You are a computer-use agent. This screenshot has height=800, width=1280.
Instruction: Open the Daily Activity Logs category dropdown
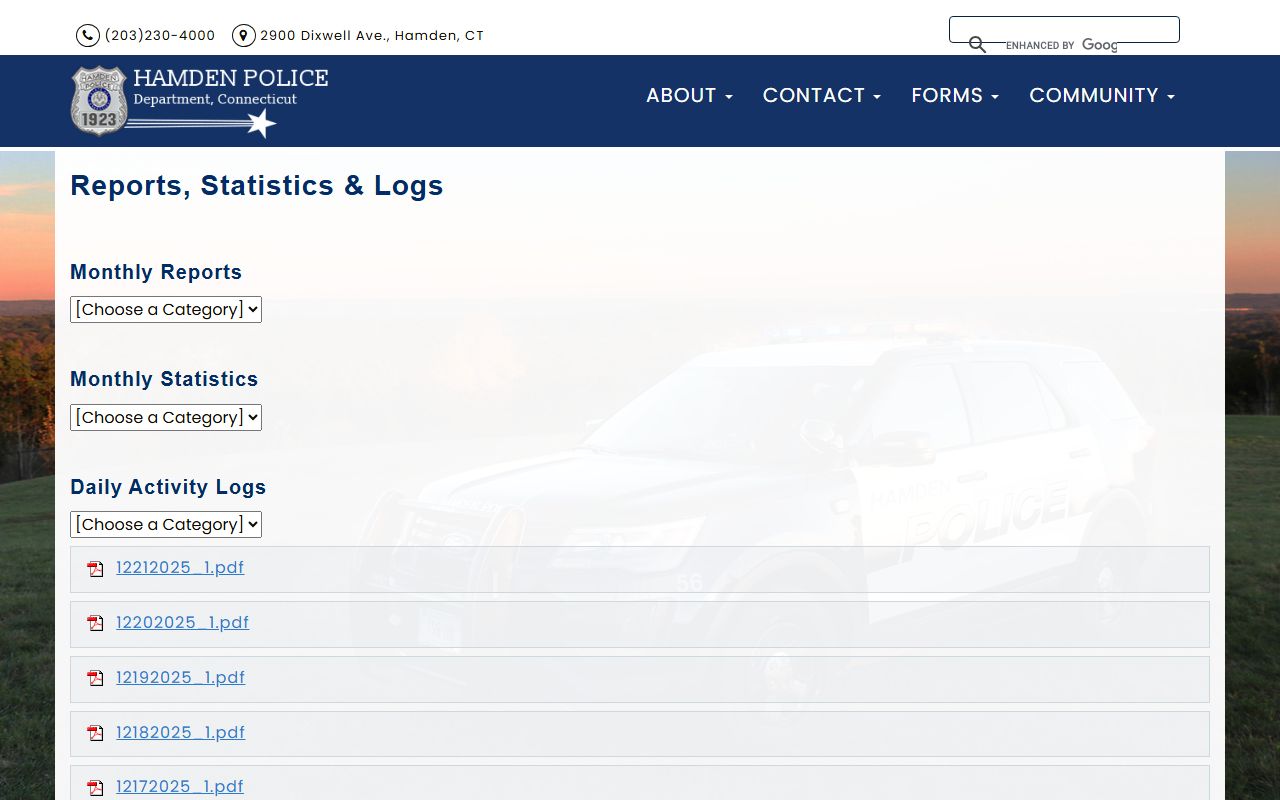166,524
